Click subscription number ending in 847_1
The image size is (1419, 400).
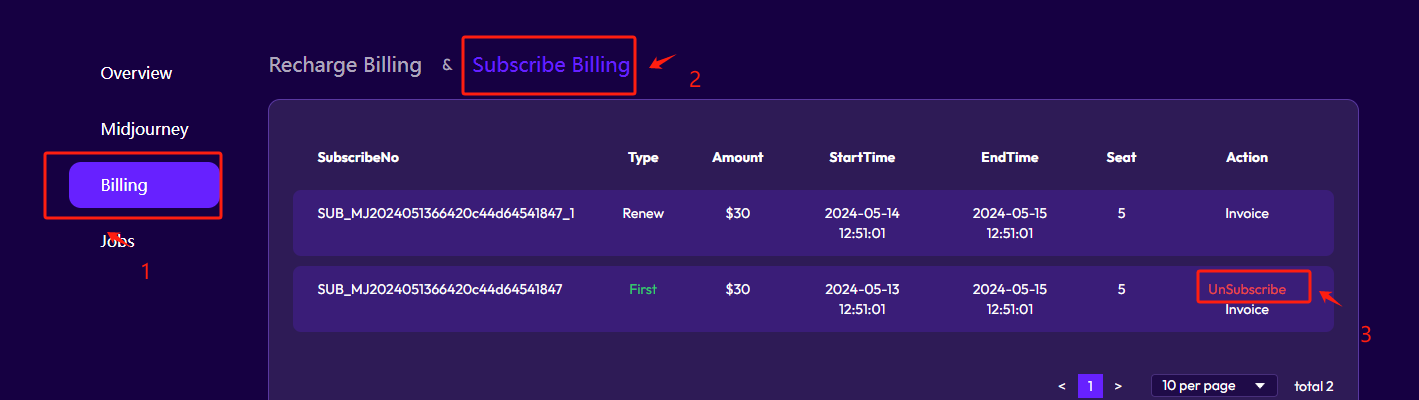click(x=445, y=213)
